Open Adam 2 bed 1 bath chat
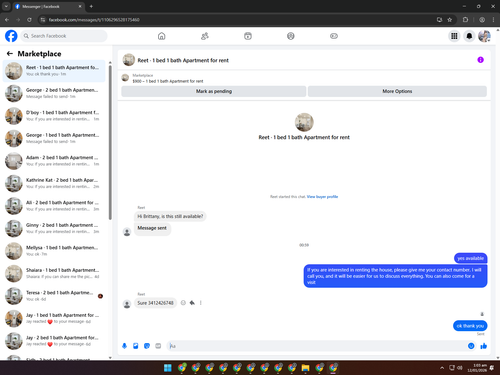Screen dimensions: 500x375 (x=54, y=161)
